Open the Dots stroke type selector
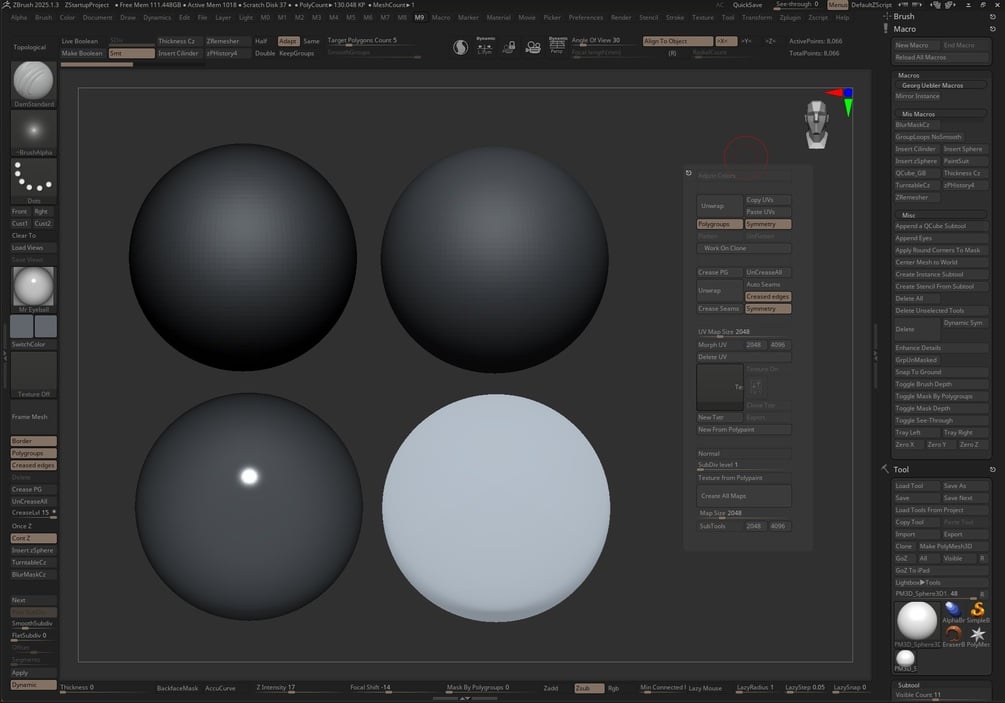This screenshot has width=1005, height=703. (33, 181)
